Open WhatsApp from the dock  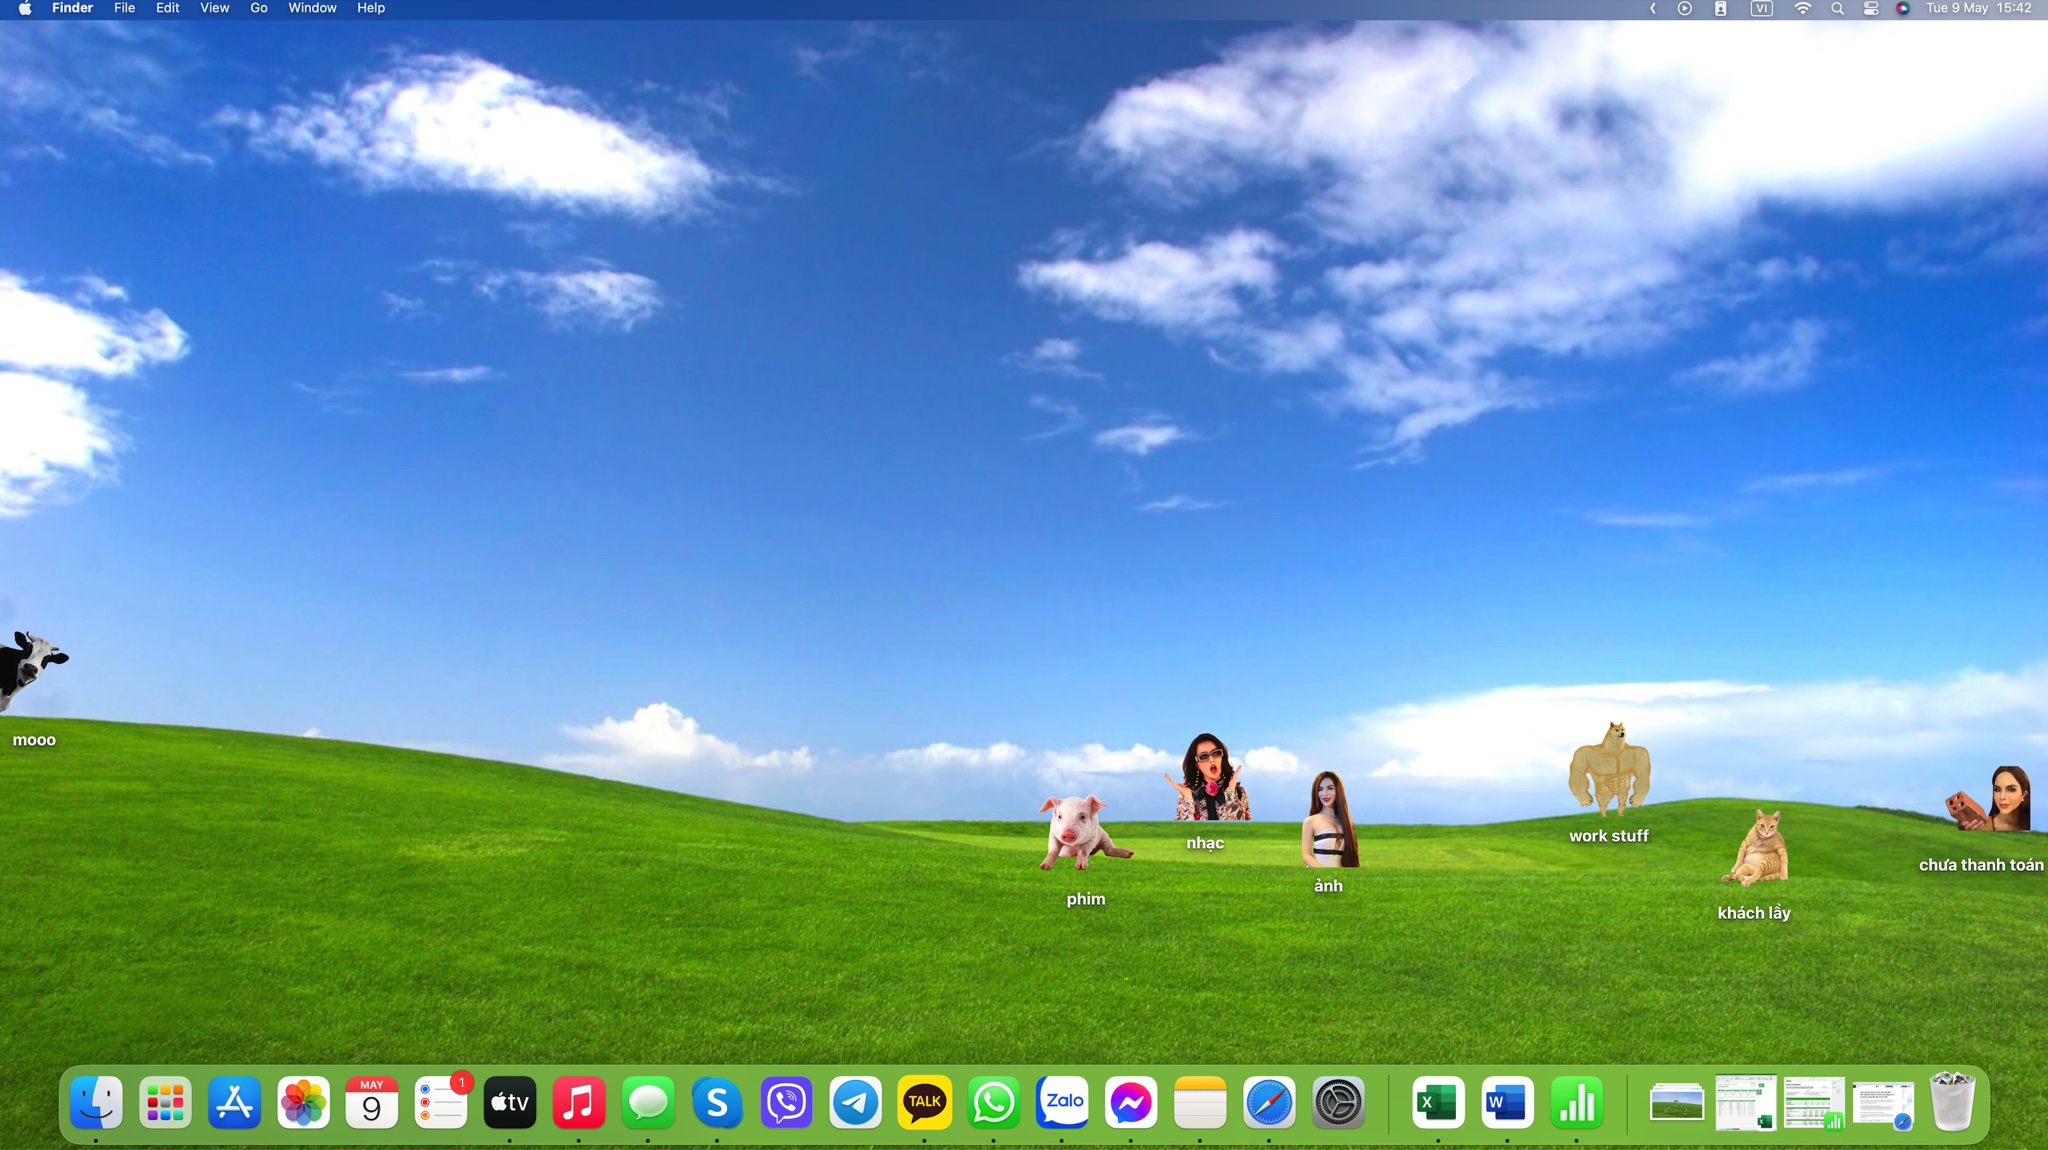993,1103
